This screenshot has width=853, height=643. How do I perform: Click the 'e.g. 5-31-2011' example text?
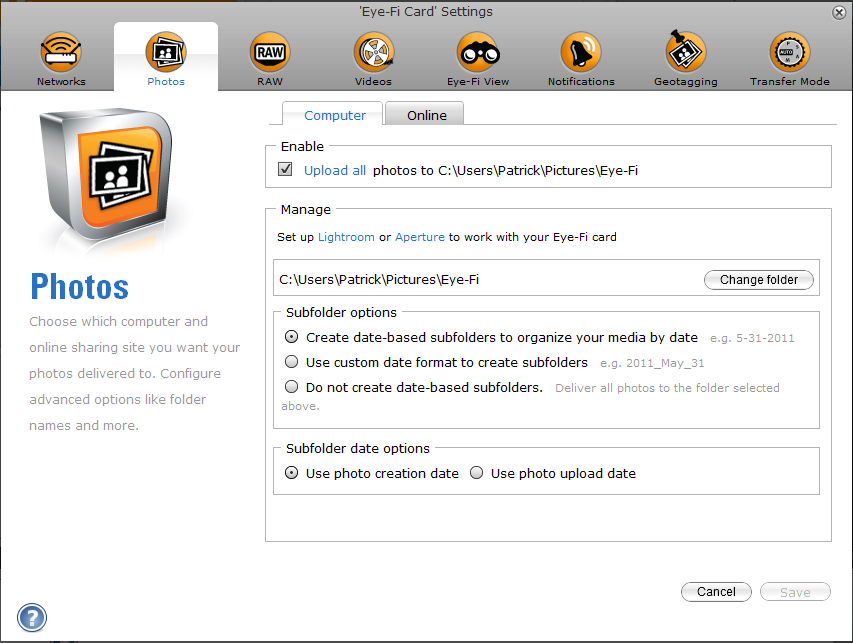(x=752, y=338)
